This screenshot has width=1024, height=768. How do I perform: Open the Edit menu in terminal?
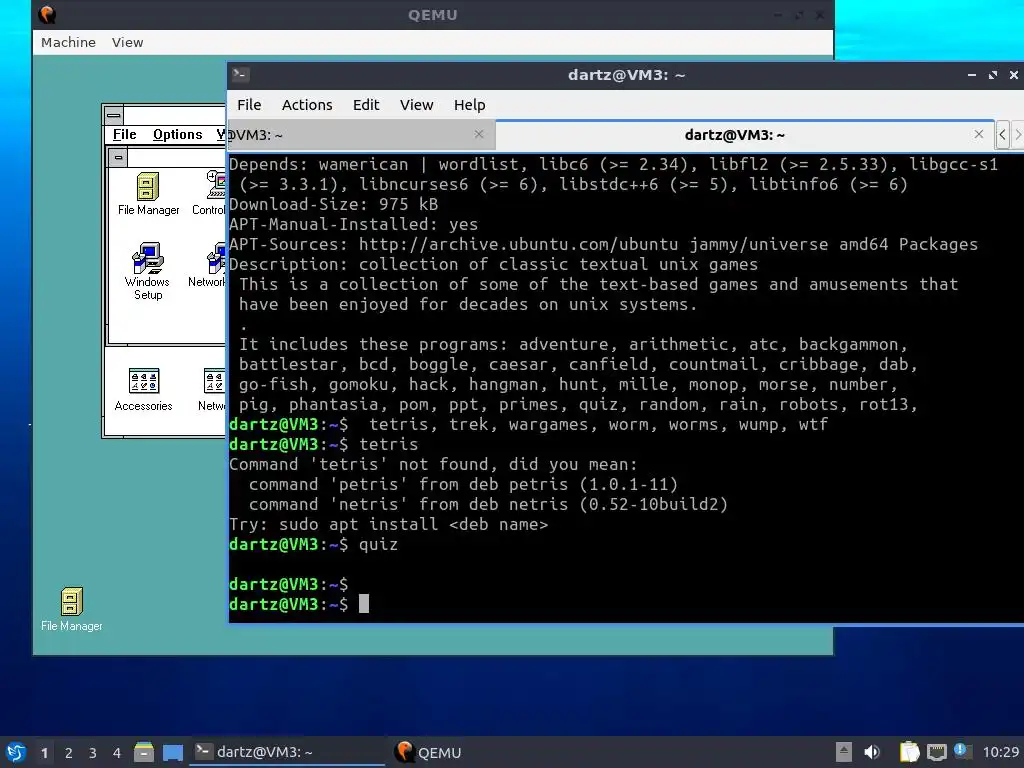(x=366, y=105)
